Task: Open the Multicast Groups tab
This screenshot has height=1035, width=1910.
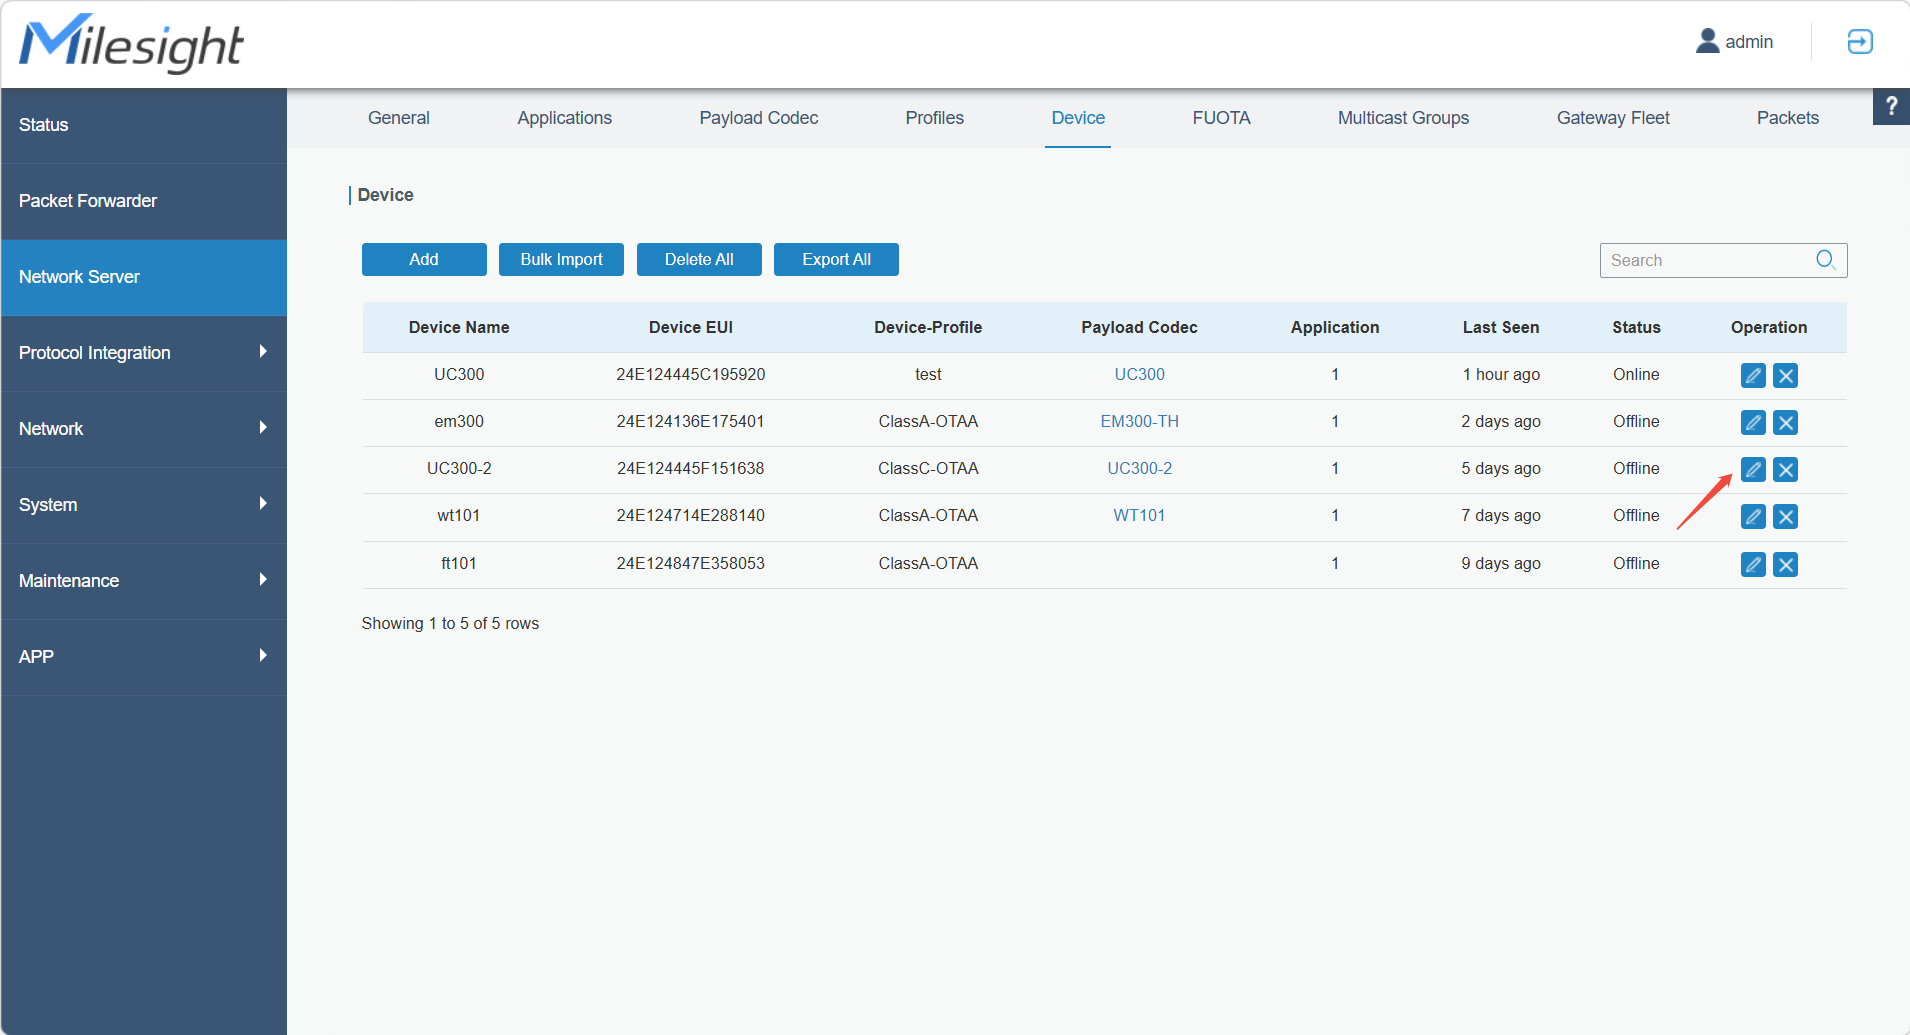Action: [1404, 118]
